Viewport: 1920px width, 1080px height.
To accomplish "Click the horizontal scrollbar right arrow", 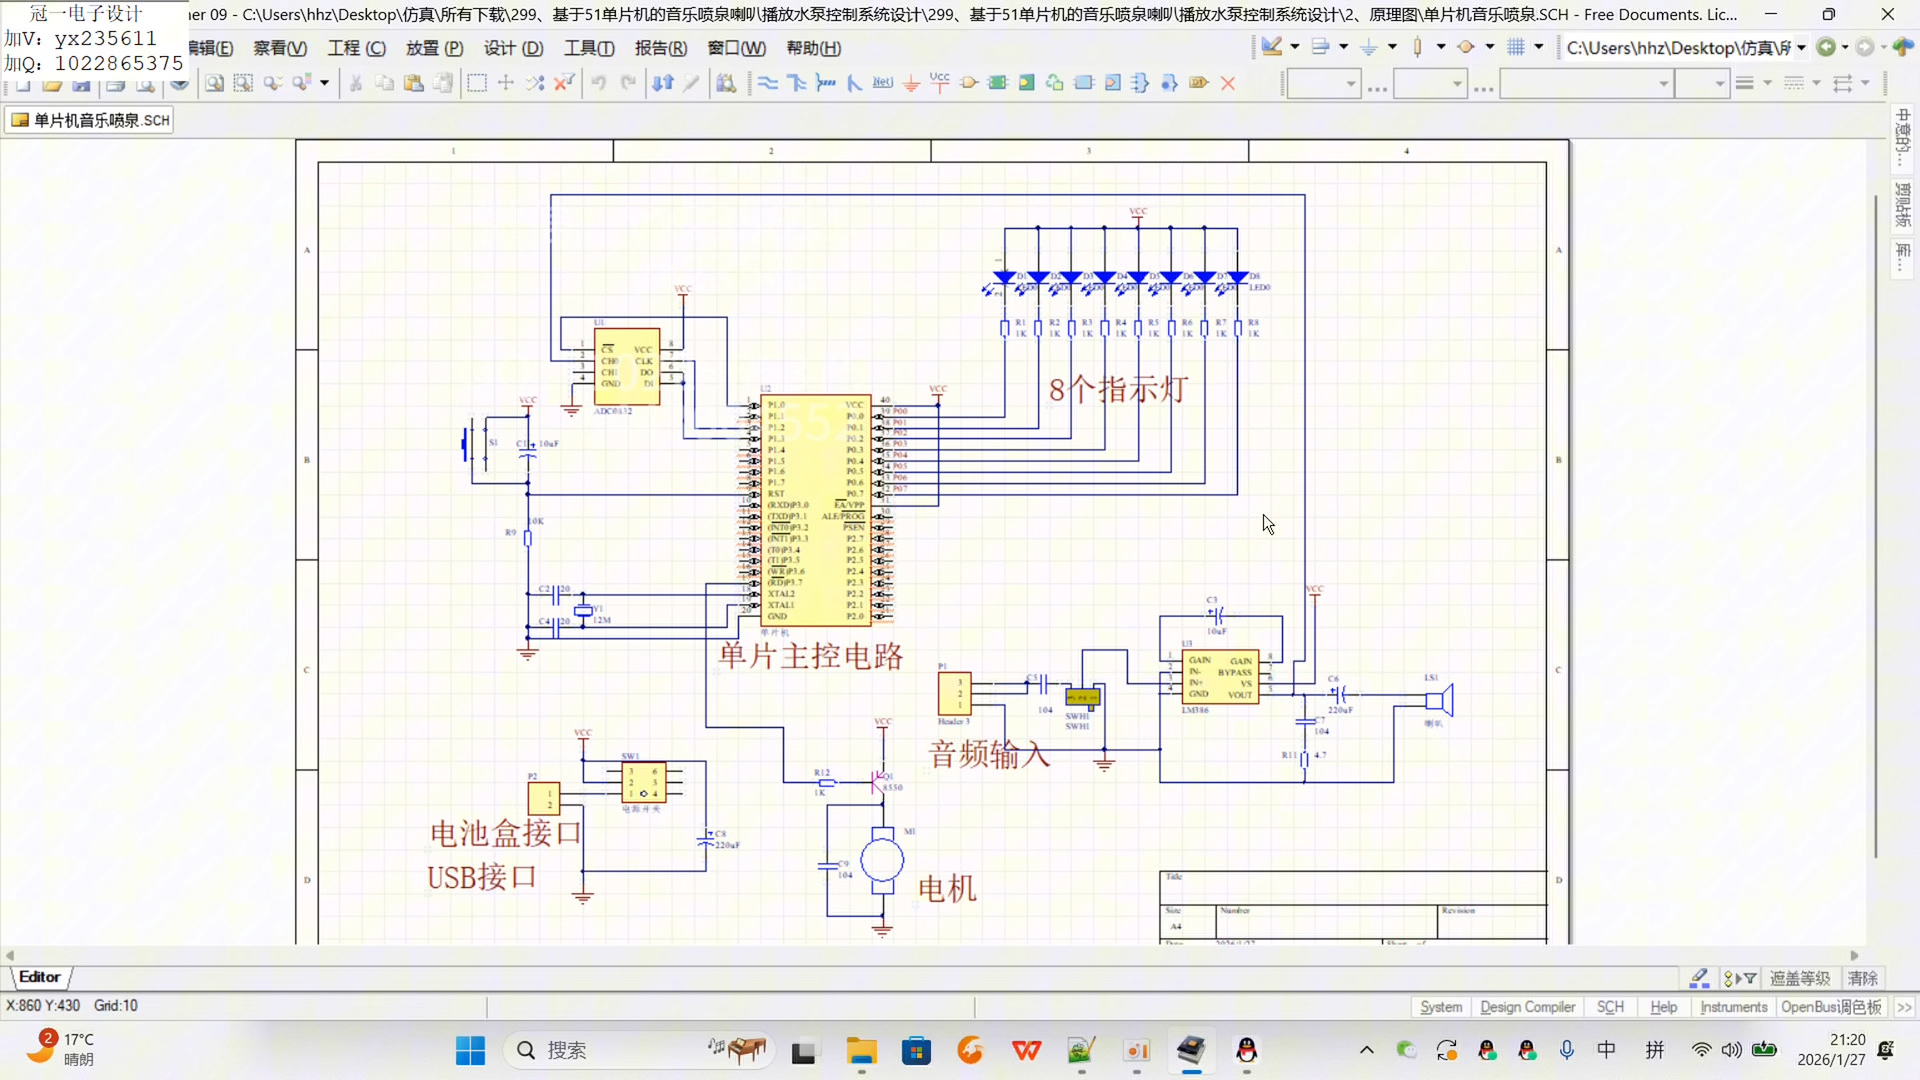I will pyautogui.click(x=1855, y=955).
